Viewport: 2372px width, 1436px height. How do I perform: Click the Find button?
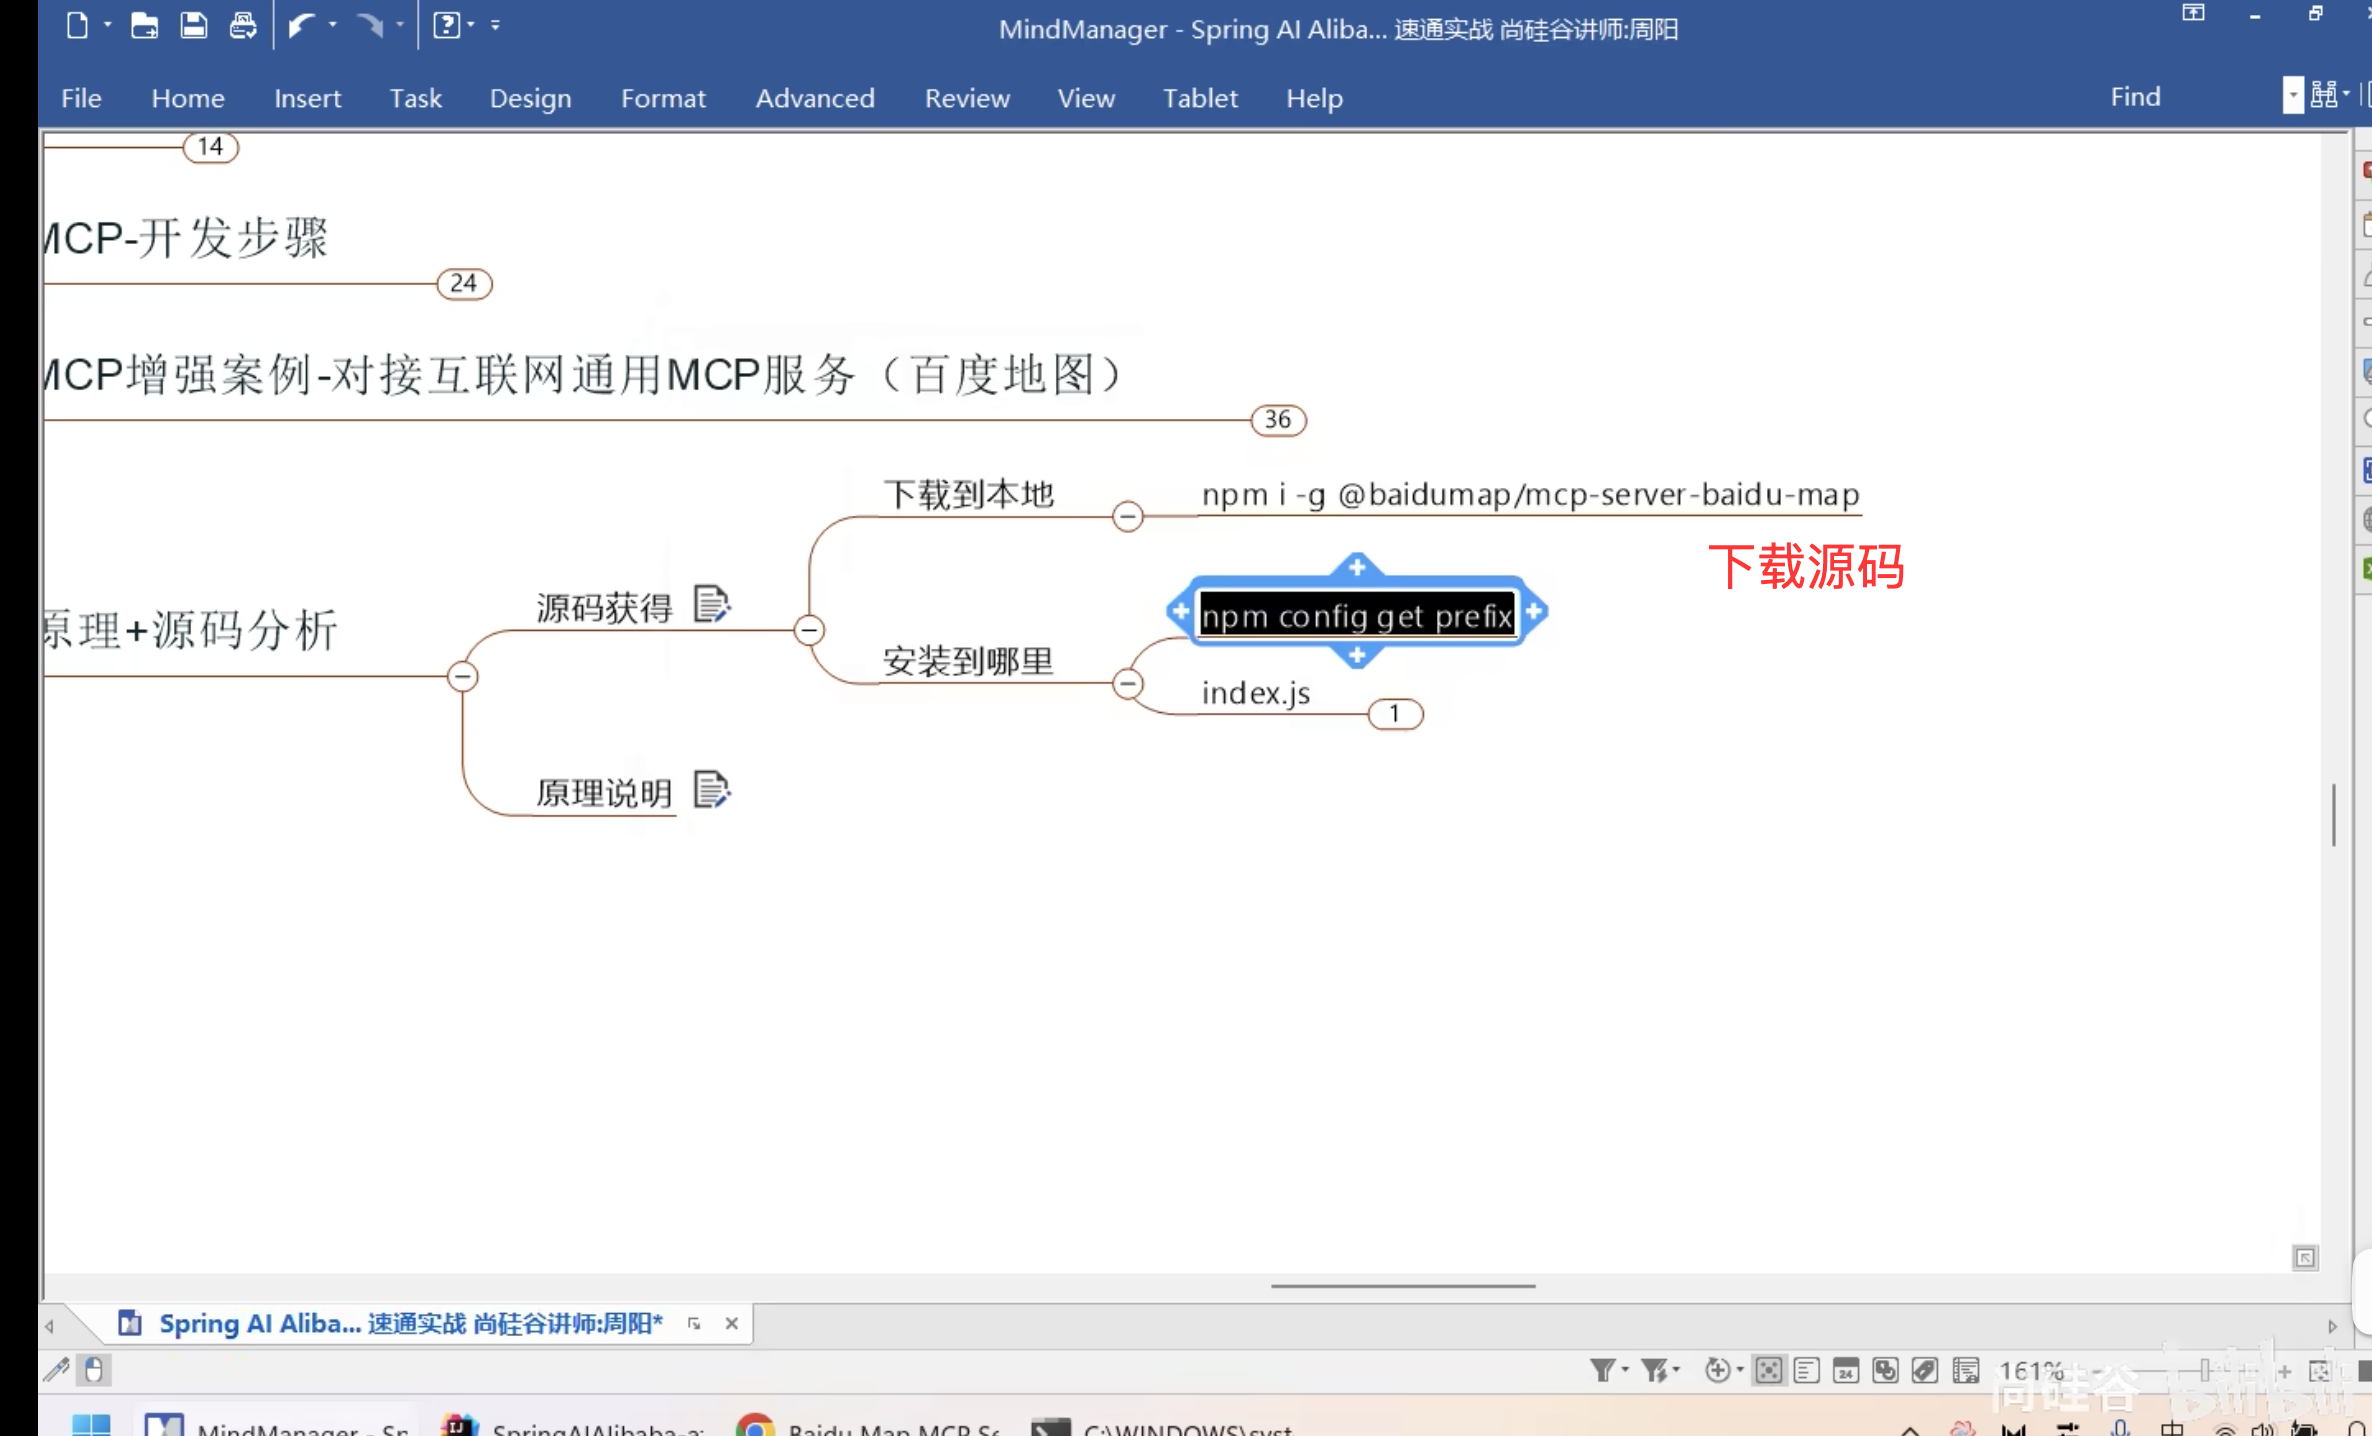tap(2136, 96)
